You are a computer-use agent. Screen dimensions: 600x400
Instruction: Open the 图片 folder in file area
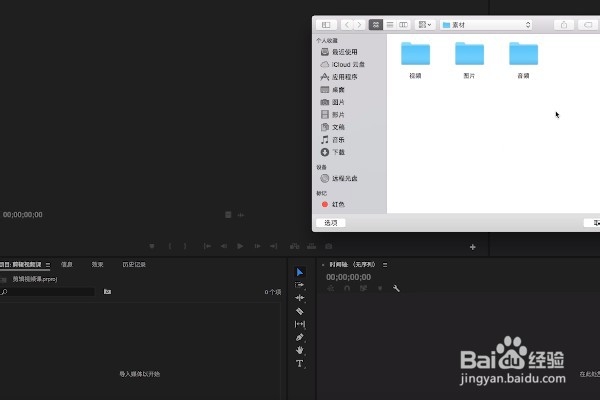(469, 60)
